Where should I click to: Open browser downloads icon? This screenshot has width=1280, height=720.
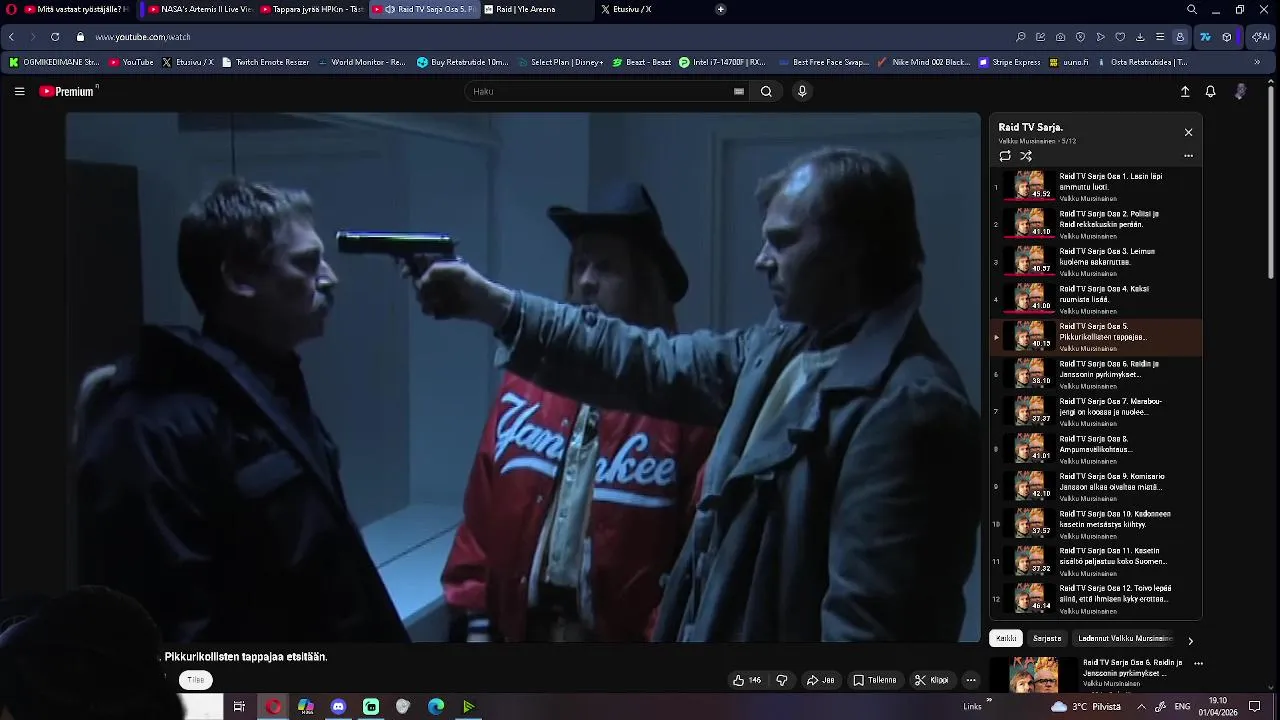(x=1140, y=37)
